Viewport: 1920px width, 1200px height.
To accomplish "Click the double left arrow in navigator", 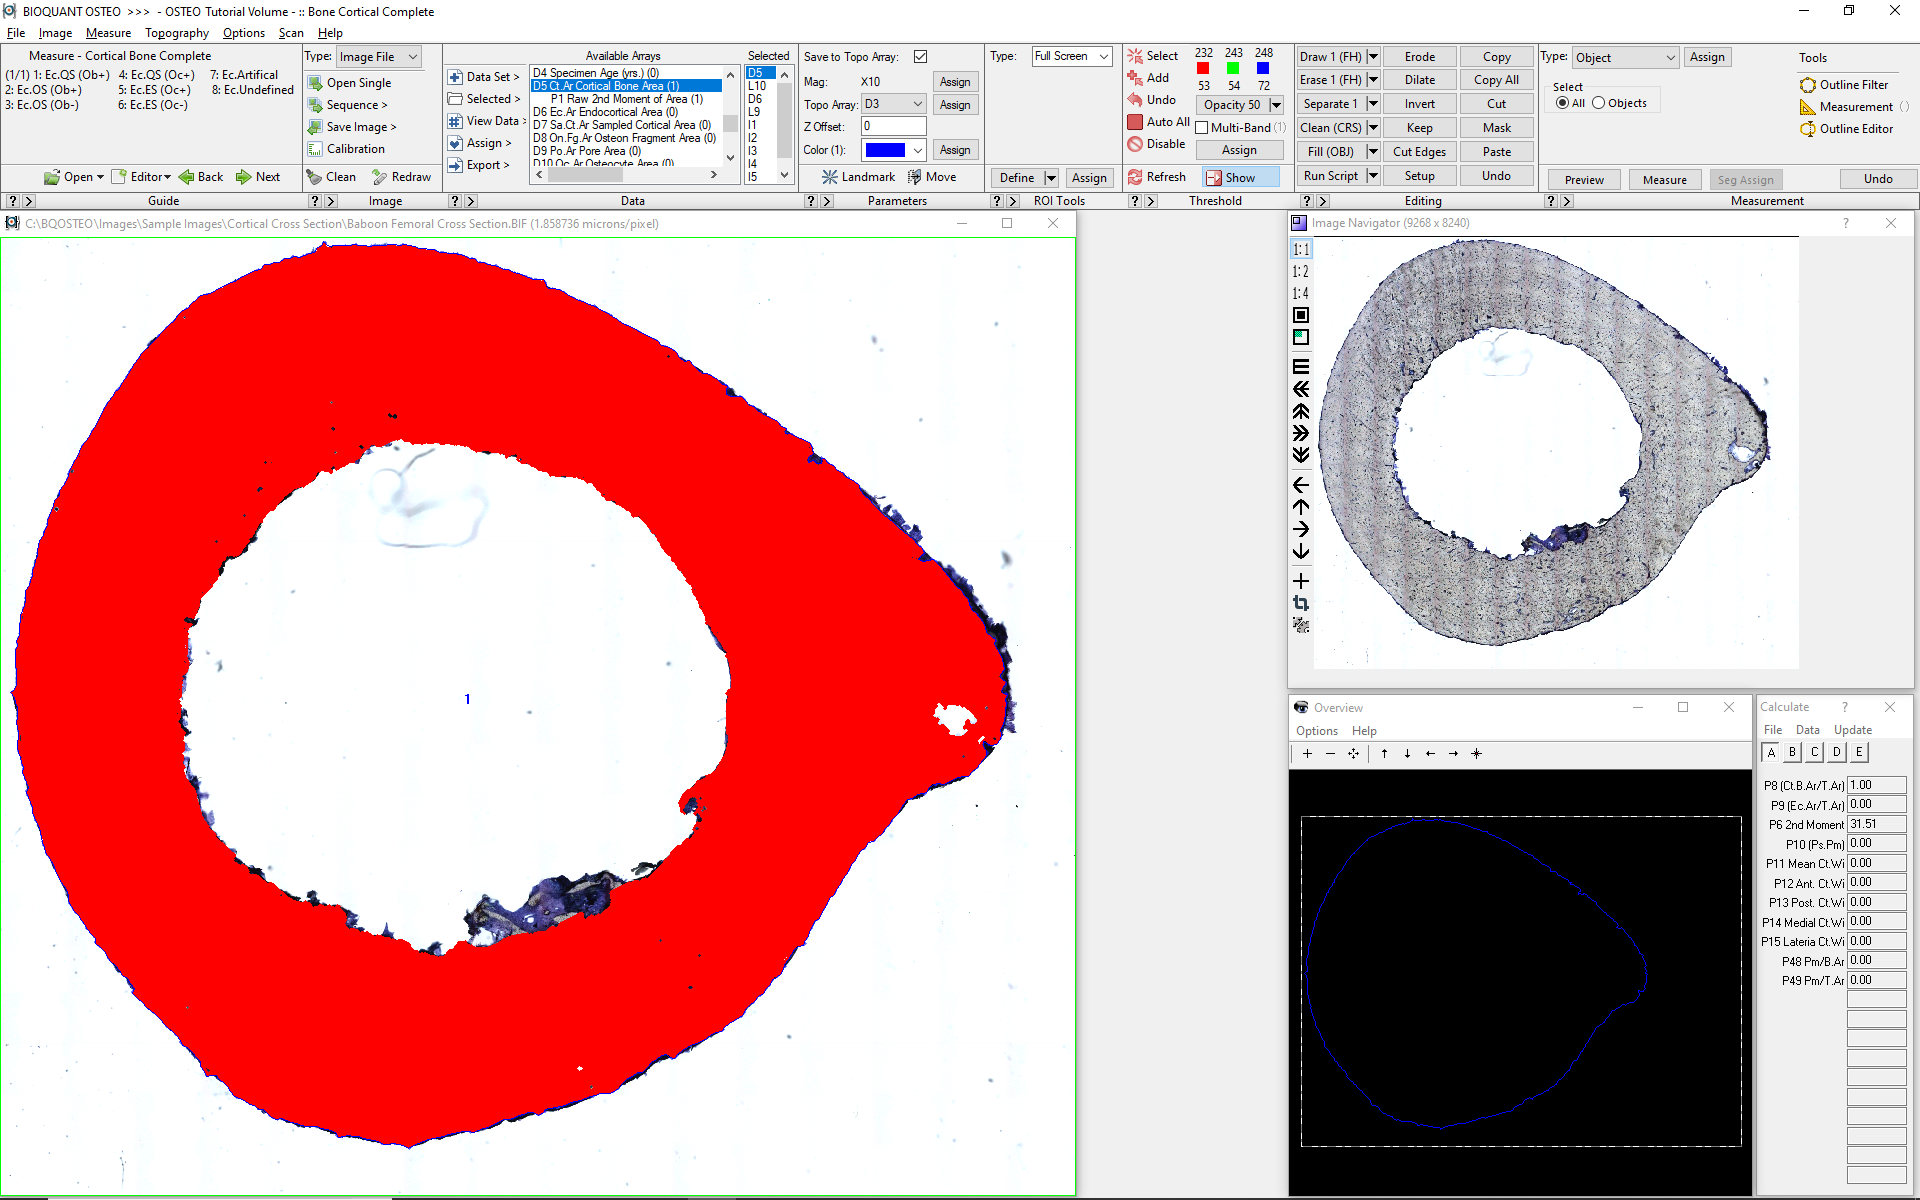I will pos(1300,389).
